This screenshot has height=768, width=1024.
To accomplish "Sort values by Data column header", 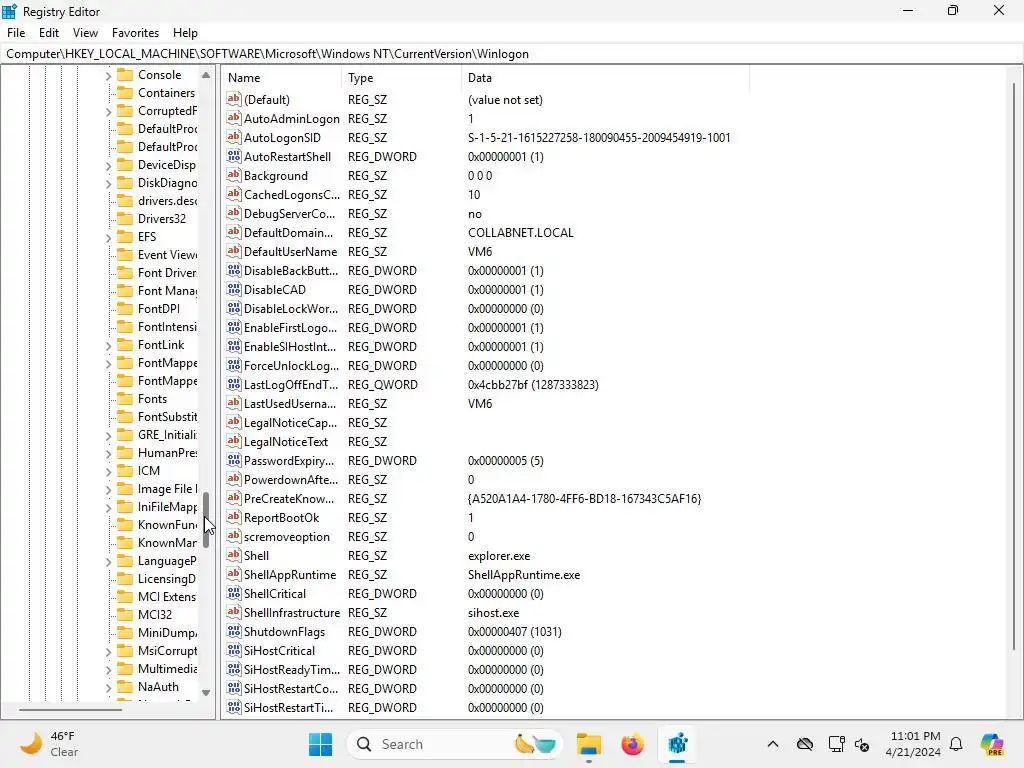I will point(605,78).
